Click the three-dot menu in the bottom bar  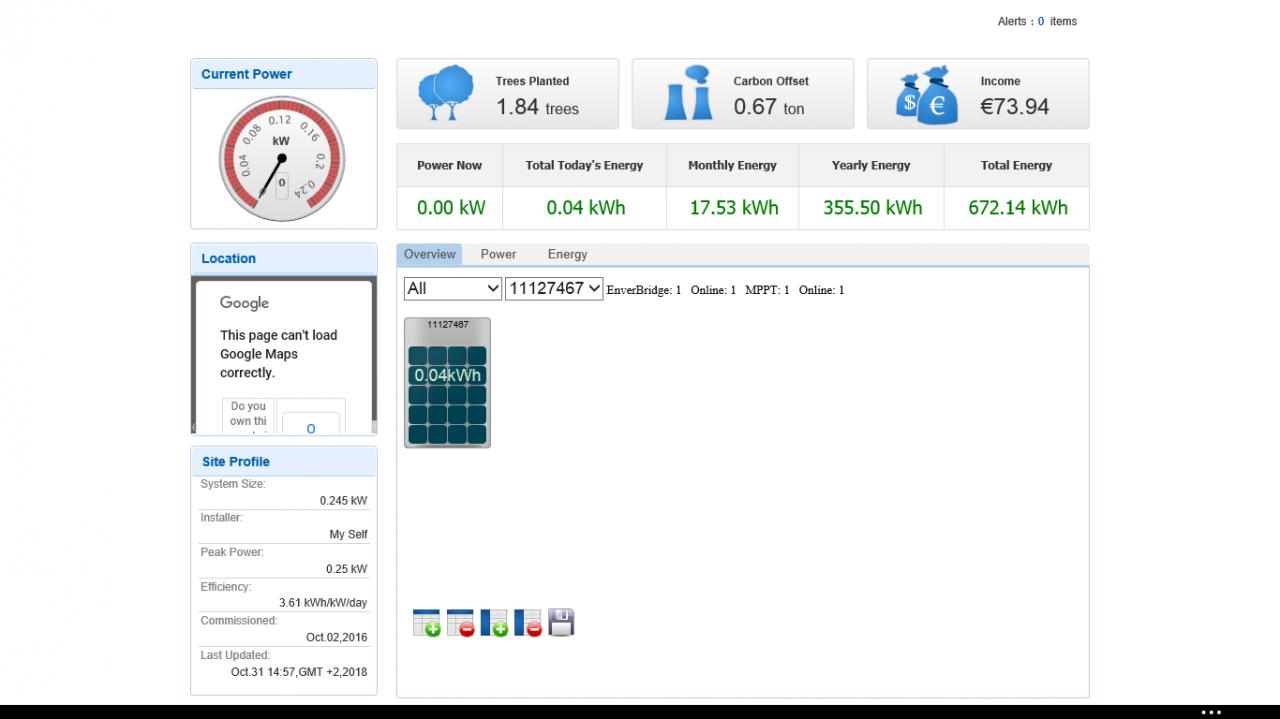1211,712
